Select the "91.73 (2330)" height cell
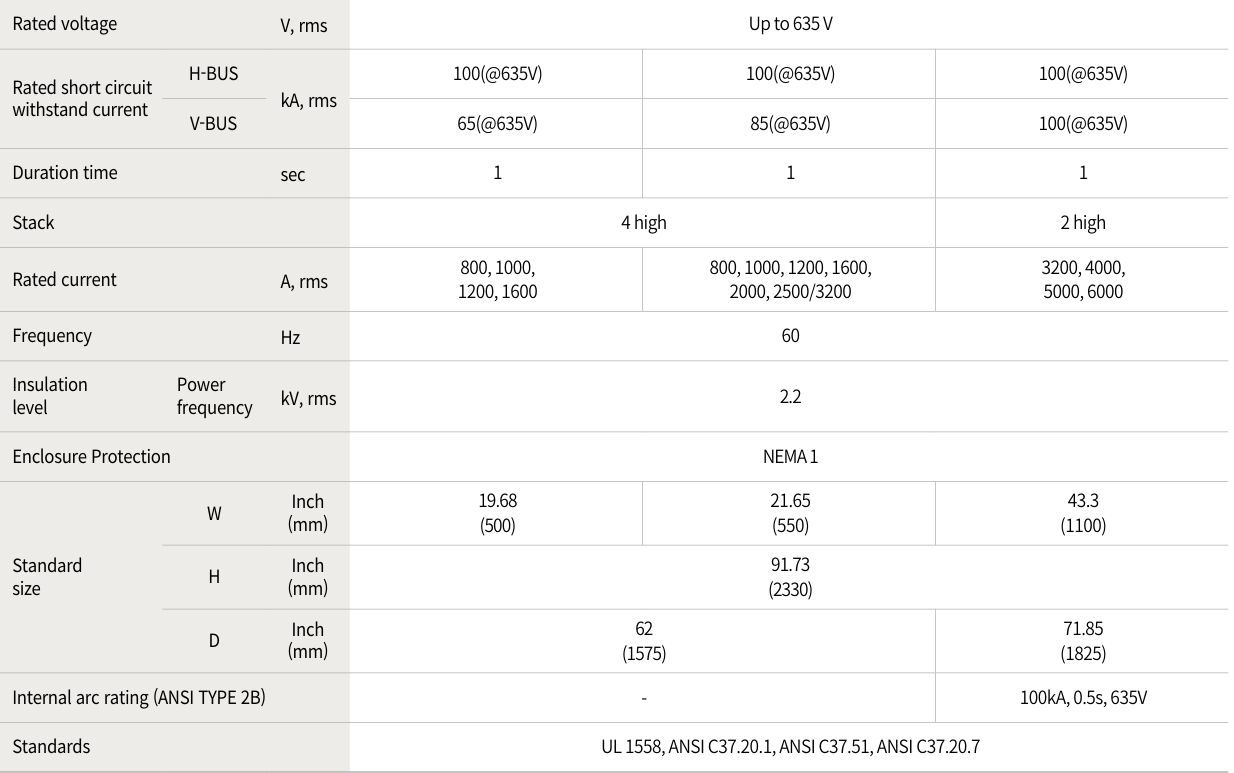Image resolution: width=1234 pixels, height=773 pixels. click(x=790, y=577)
